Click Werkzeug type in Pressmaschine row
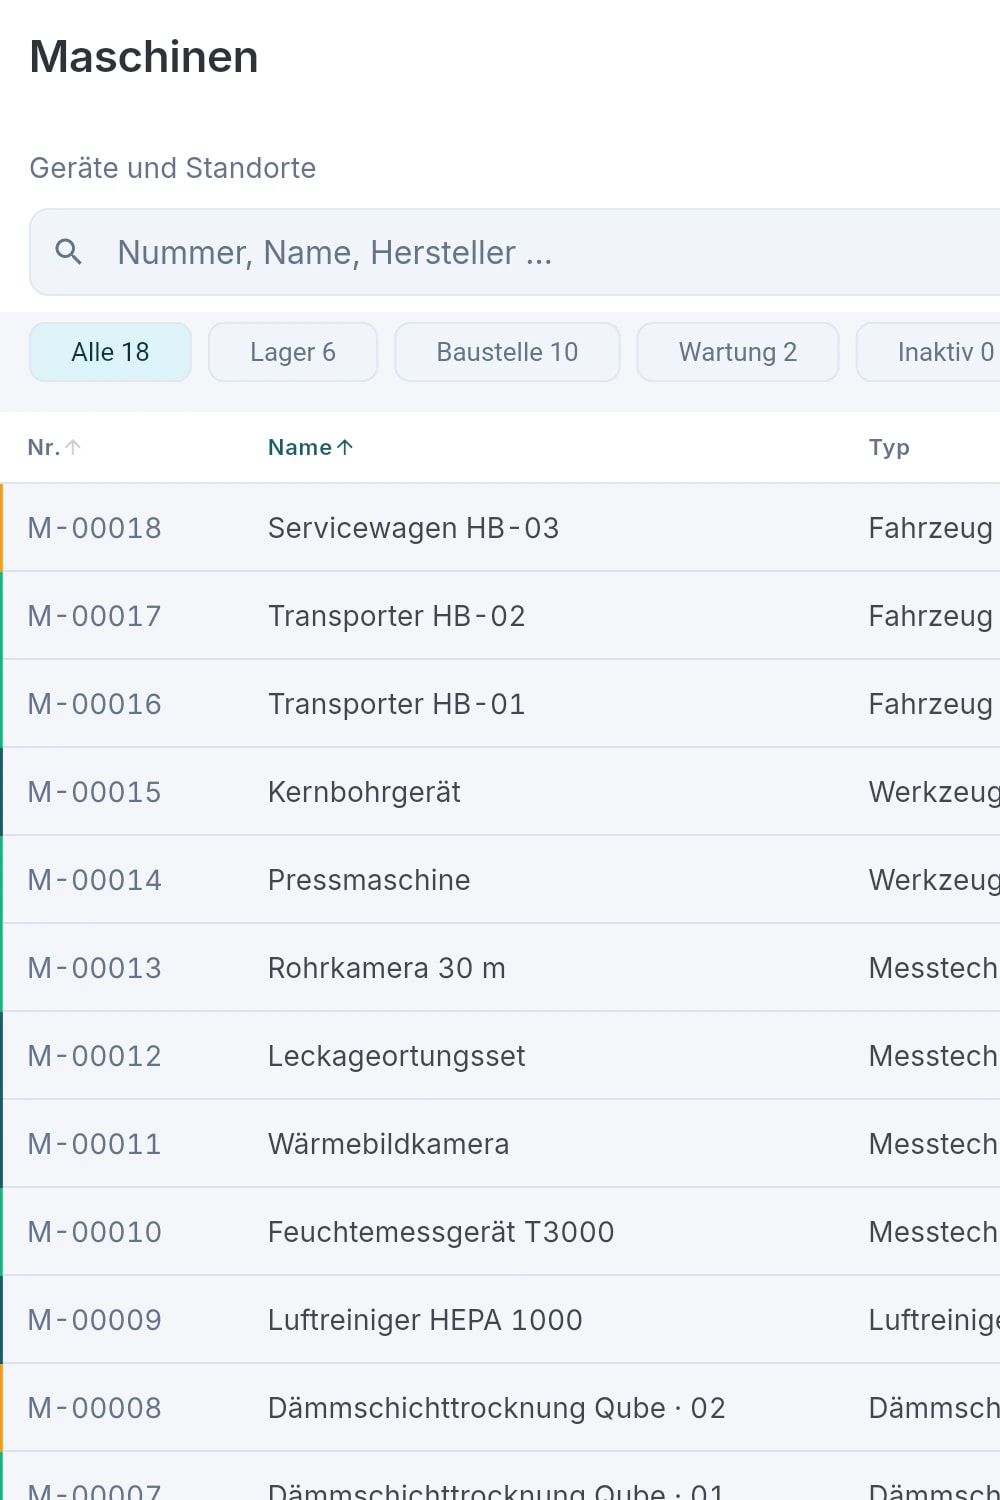Viewport: 1000px width, 1500px height. tap(934, 880)
